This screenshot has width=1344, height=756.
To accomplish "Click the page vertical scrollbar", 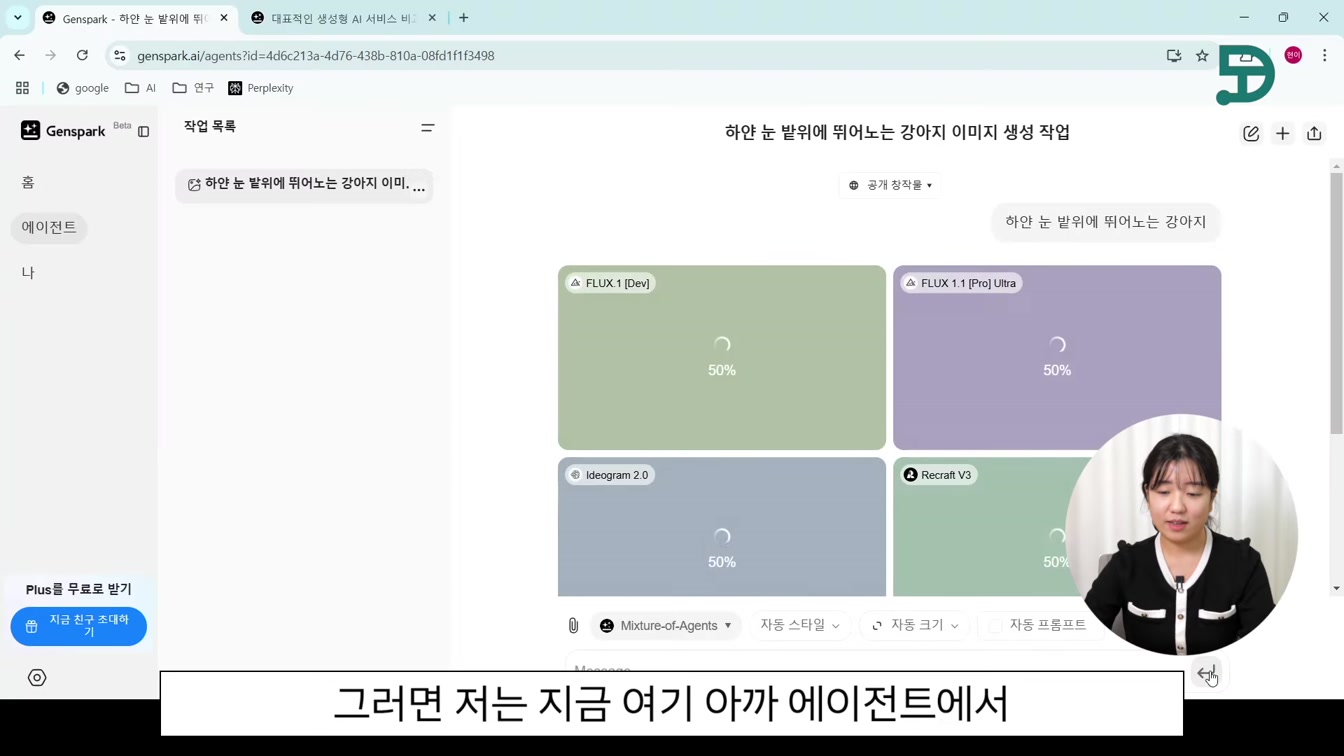I will click(x=1336, y=303).
